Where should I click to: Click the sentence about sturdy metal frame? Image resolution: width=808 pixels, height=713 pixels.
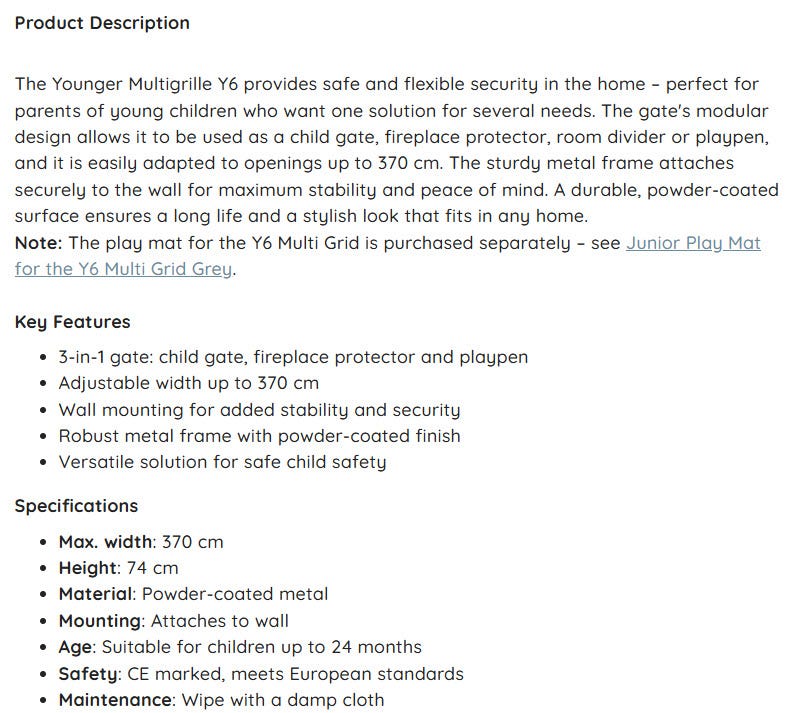(591, 163)
